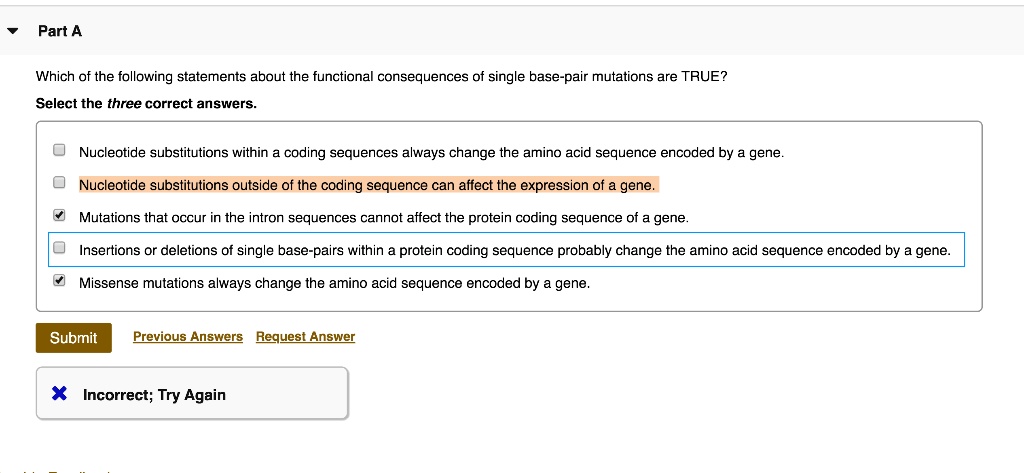Click the Missense mutations statement text
The width and height of the screenshot is (1024, 473).
click(x=334, y=283)
